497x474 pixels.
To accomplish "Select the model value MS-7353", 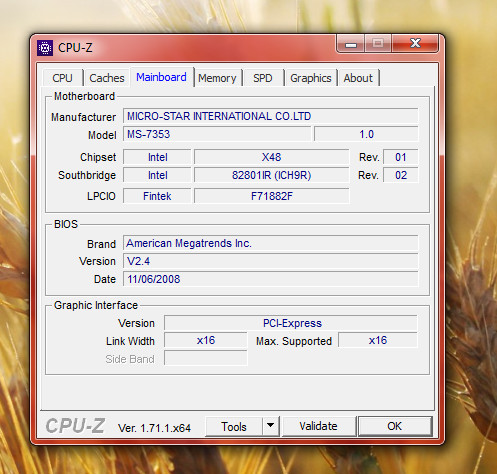I will (x=217, y=134).
